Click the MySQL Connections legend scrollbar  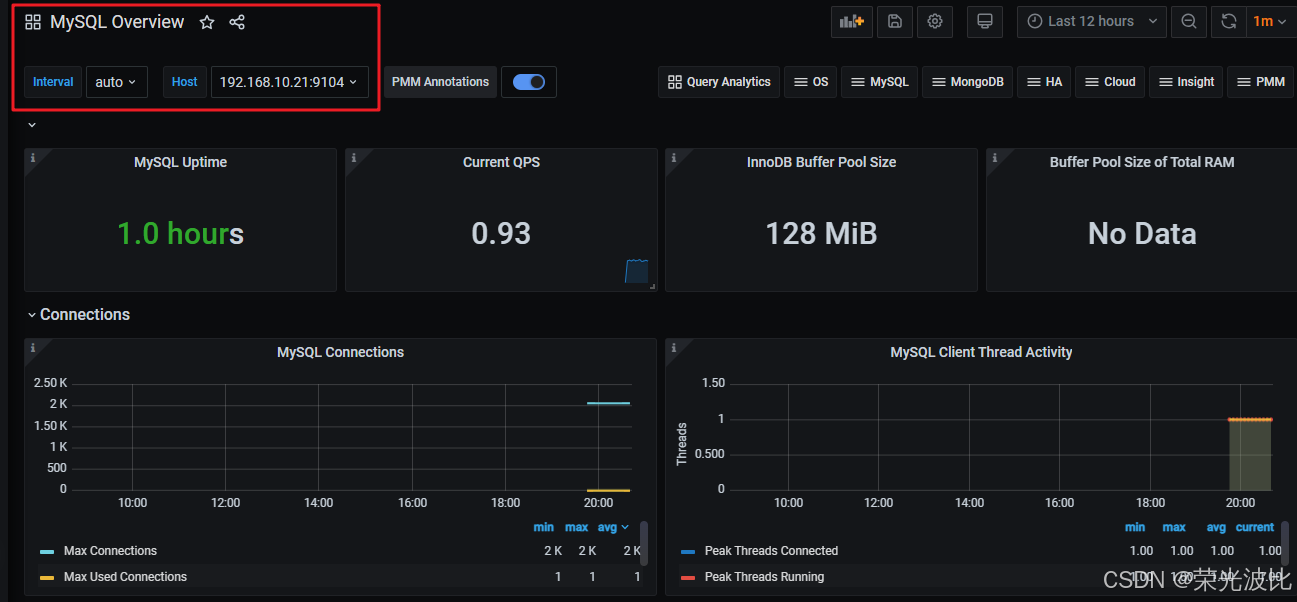click(x=644, y=543)
